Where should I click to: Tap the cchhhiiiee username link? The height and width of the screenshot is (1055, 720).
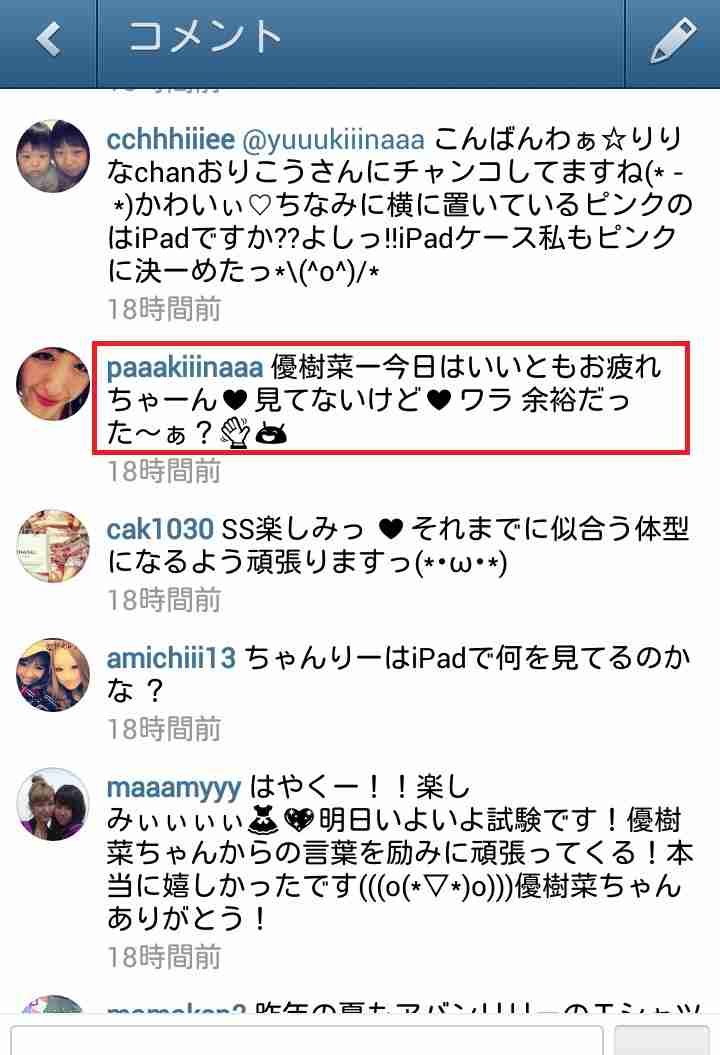171,141
